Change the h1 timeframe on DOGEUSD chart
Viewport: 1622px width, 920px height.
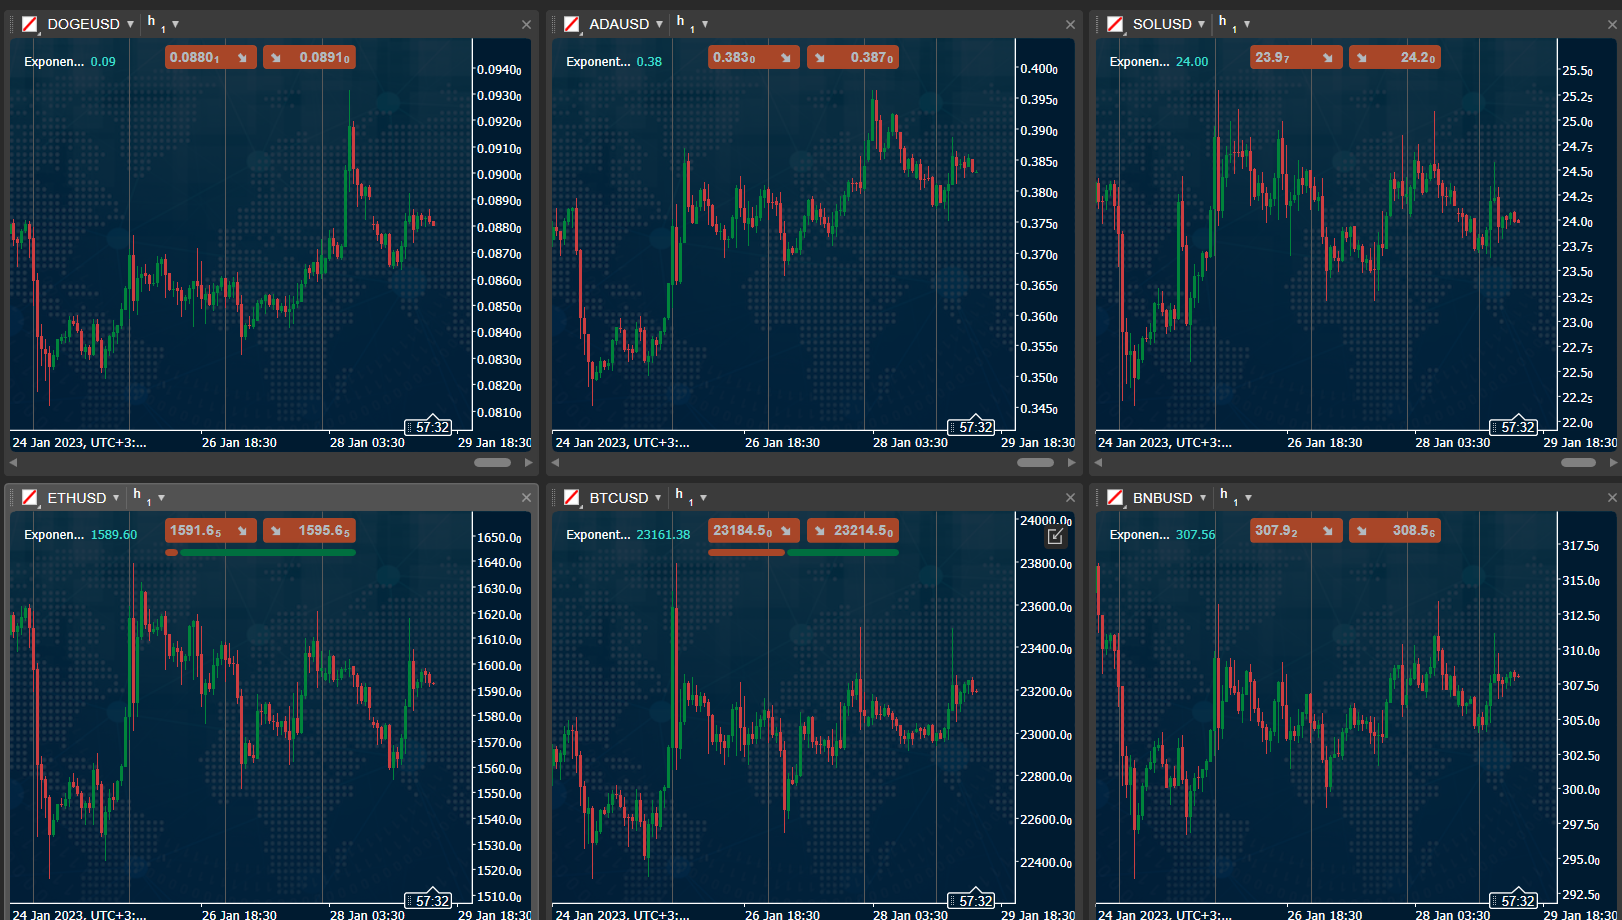click(x=163, y=24)
